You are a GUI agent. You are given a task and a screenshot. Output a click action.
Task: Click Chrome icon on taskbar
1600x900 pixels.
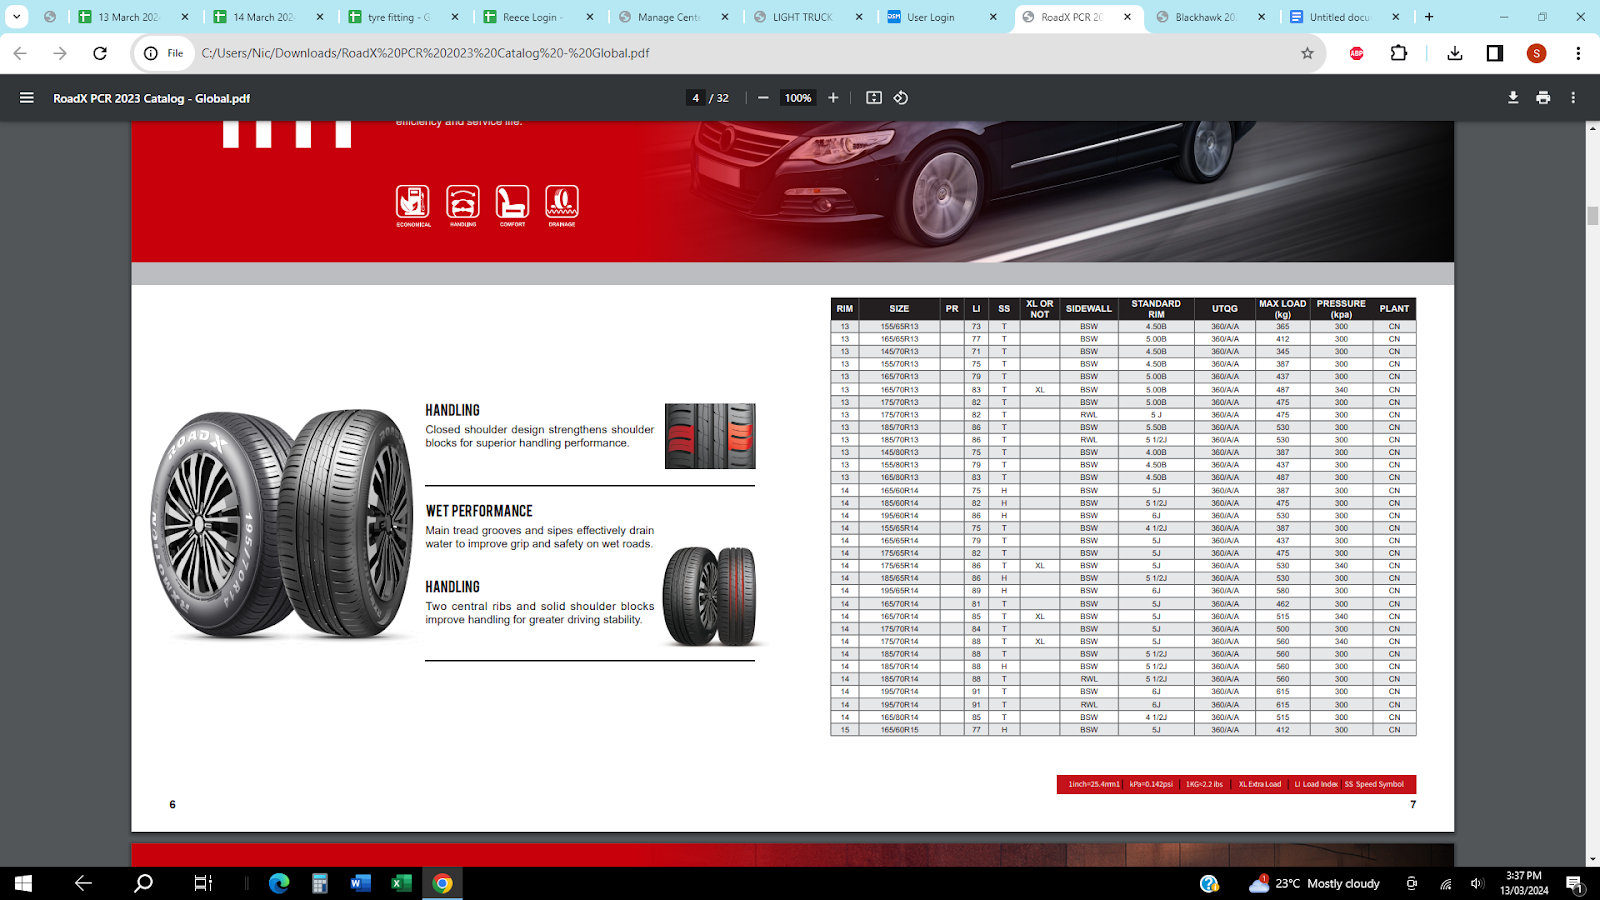coord(443,883)
